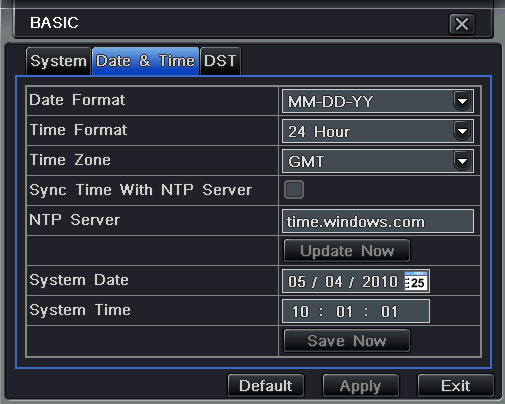Image resolution: width=505 pixels, height=404 pixels.
Task: Expand the Date Format dropdown arrow
Action: 462,101
